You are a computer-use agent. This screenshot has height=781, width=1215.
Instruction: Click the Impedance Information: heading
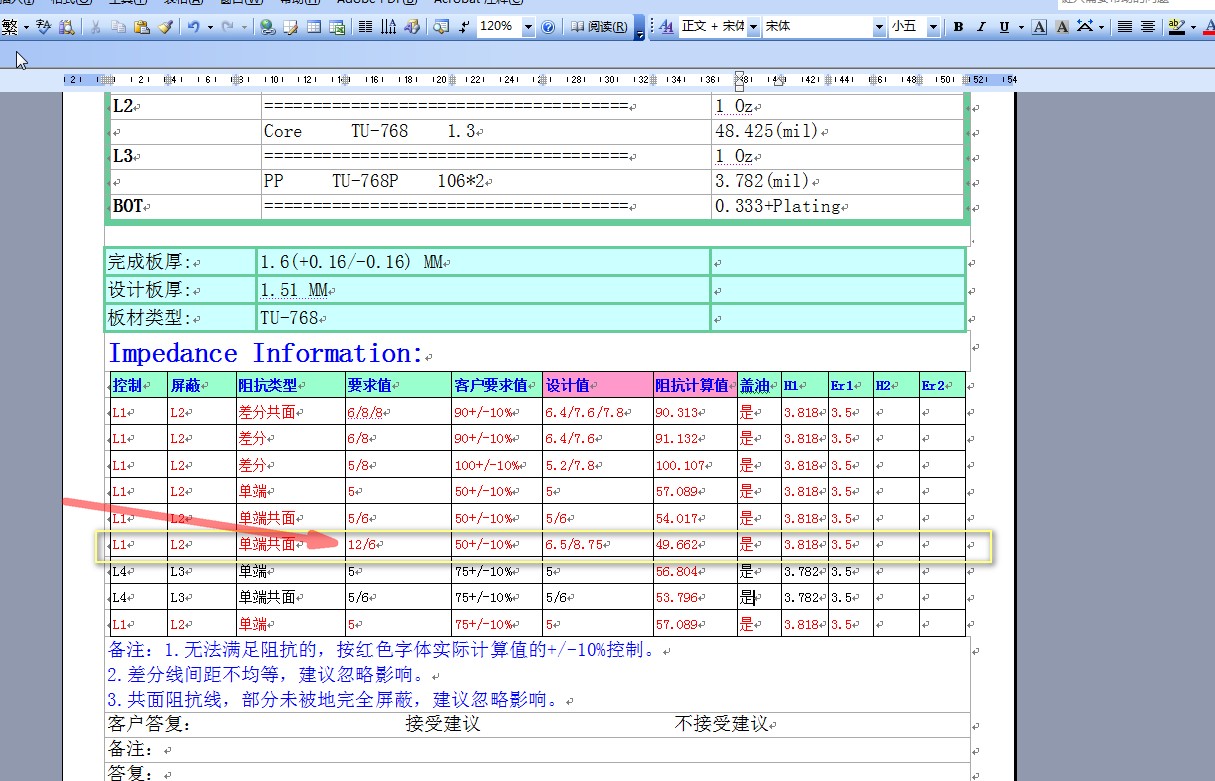[266, 353]
